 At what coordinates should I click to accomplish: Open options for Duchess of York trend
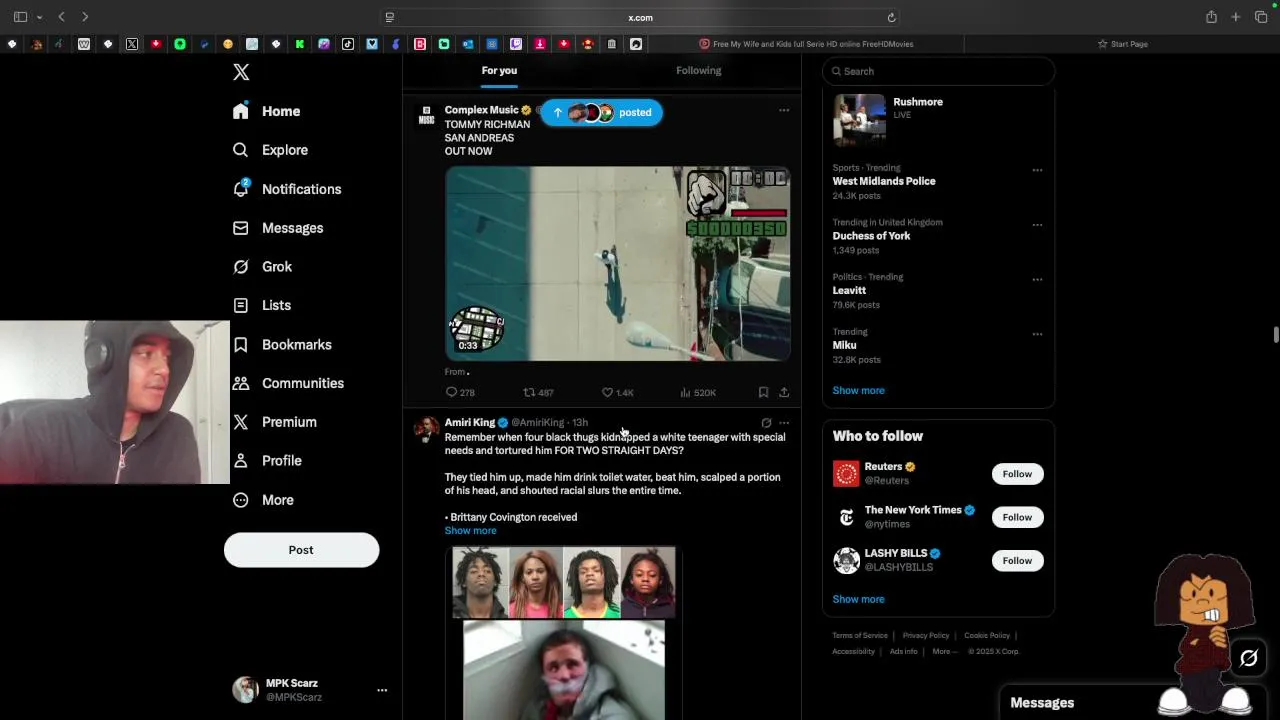(1037, 225)
